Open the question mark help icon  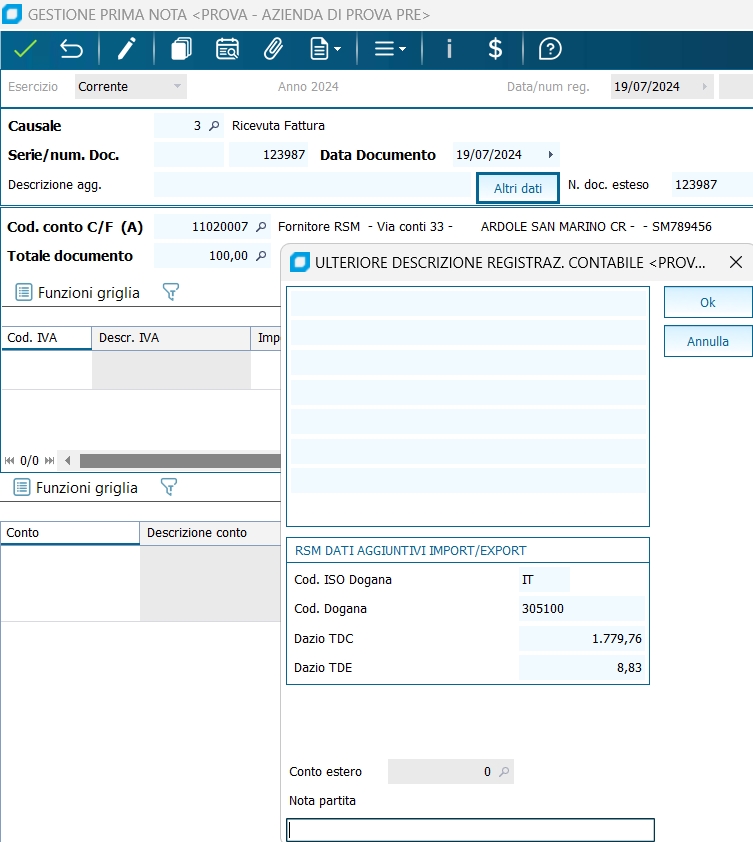[549, 48]
